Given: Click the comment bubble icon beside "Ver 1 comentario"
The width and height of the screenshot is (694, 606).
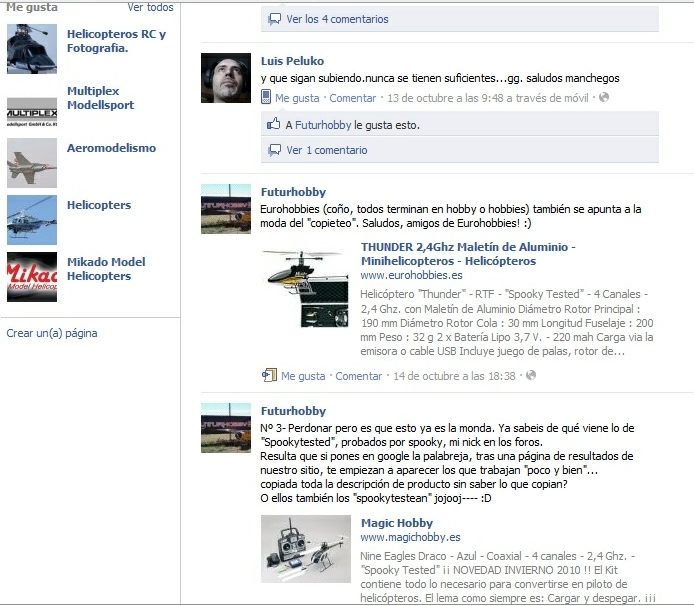Looking at the screenshot, I should pyautogui.click(x=274, y=150).
